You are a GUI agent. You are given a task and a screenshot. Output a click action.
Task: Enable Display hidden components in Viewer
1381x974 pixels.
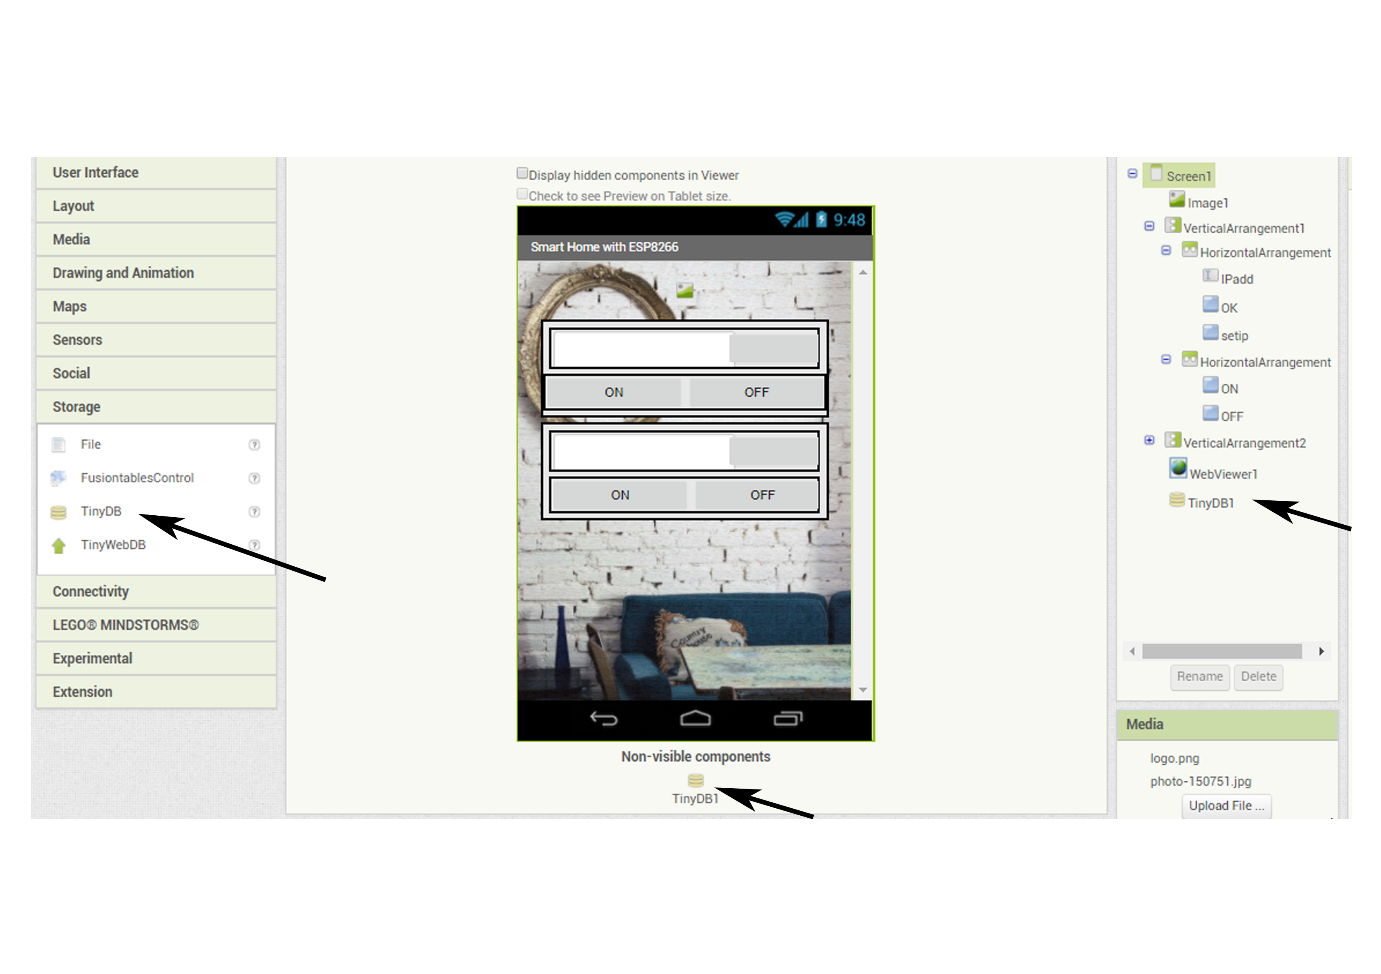522,172
